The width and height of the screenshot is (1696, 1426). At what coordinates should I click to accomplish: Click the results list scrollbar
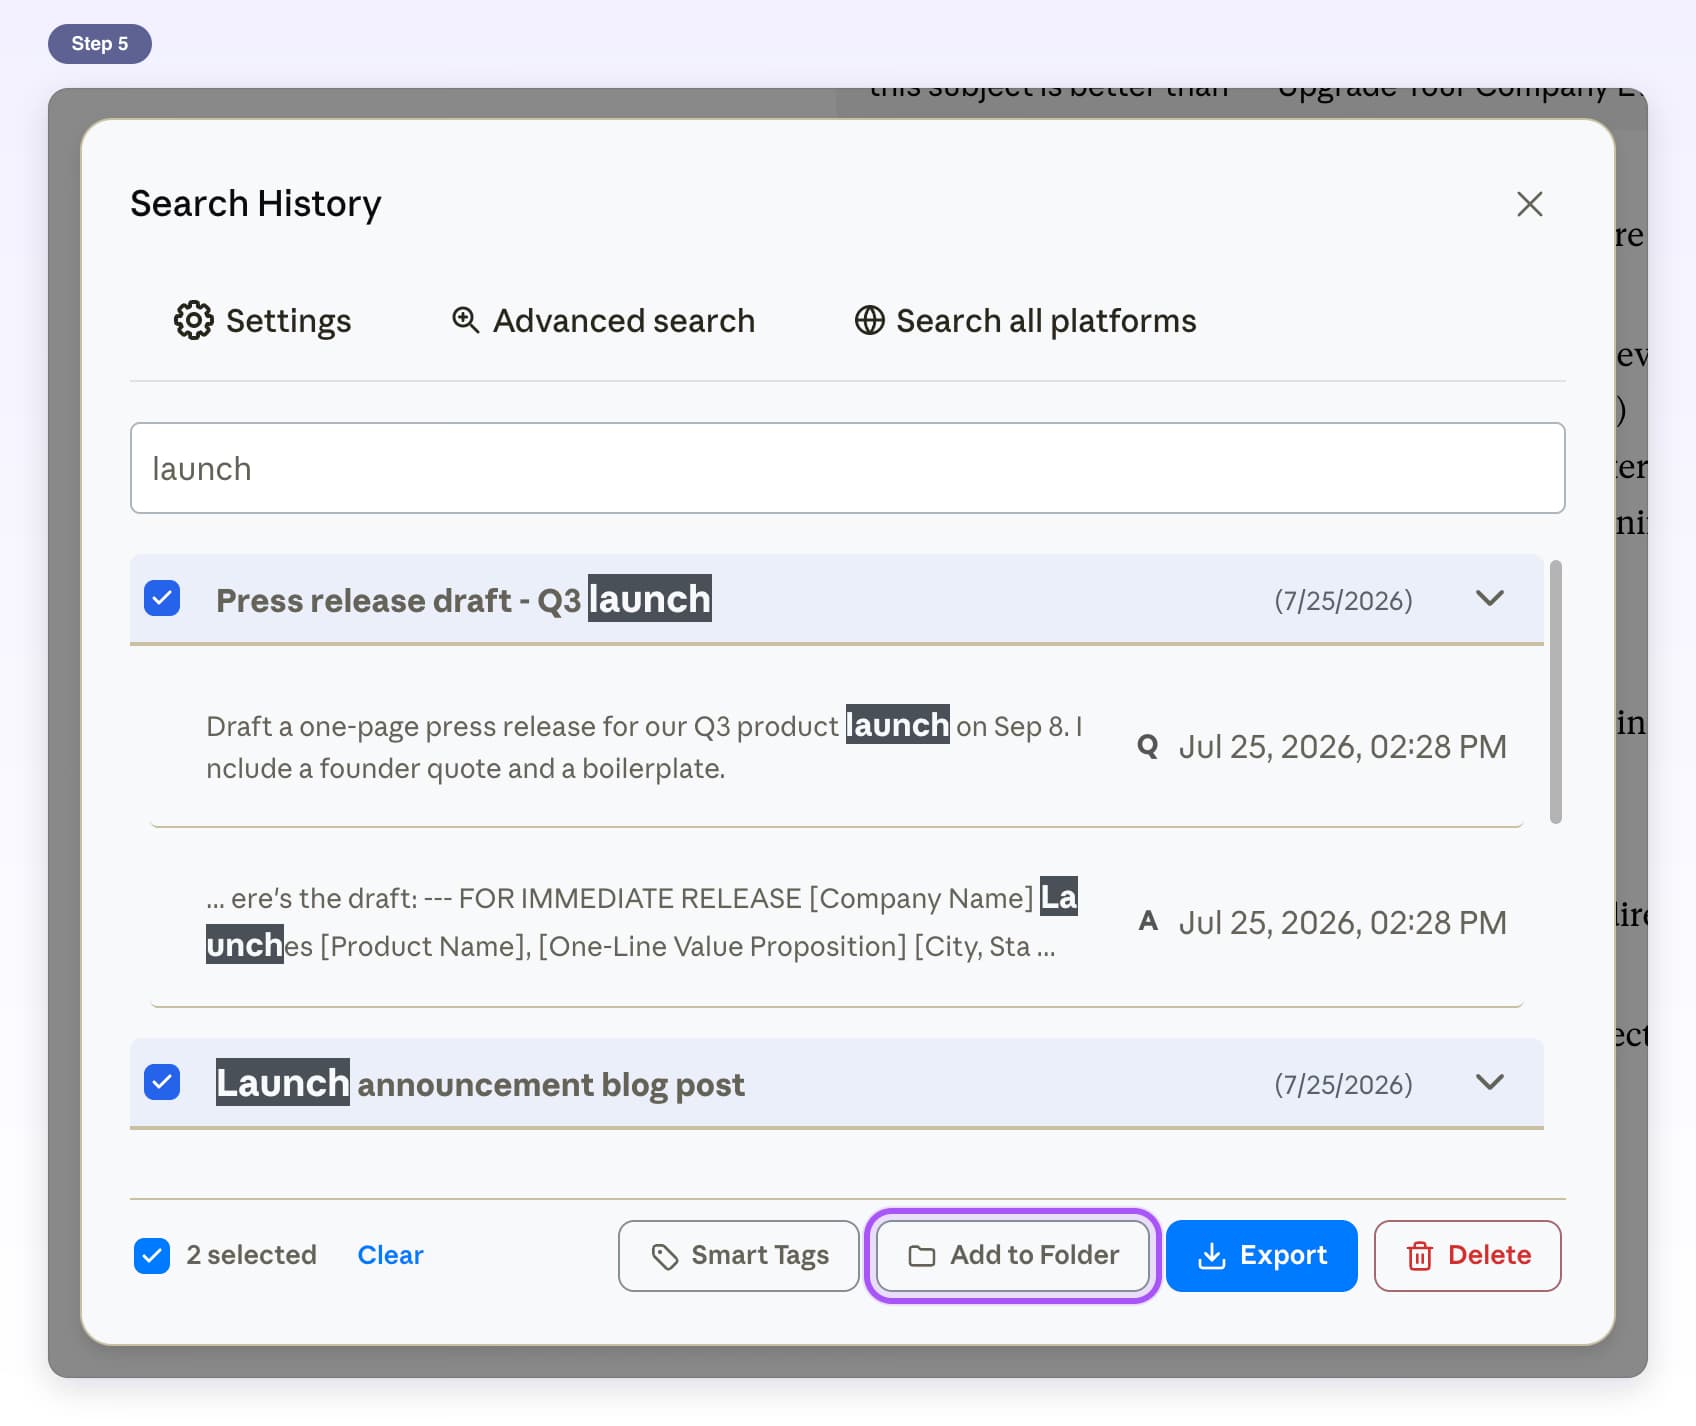pyautogui.click(x=1556, y=692)
